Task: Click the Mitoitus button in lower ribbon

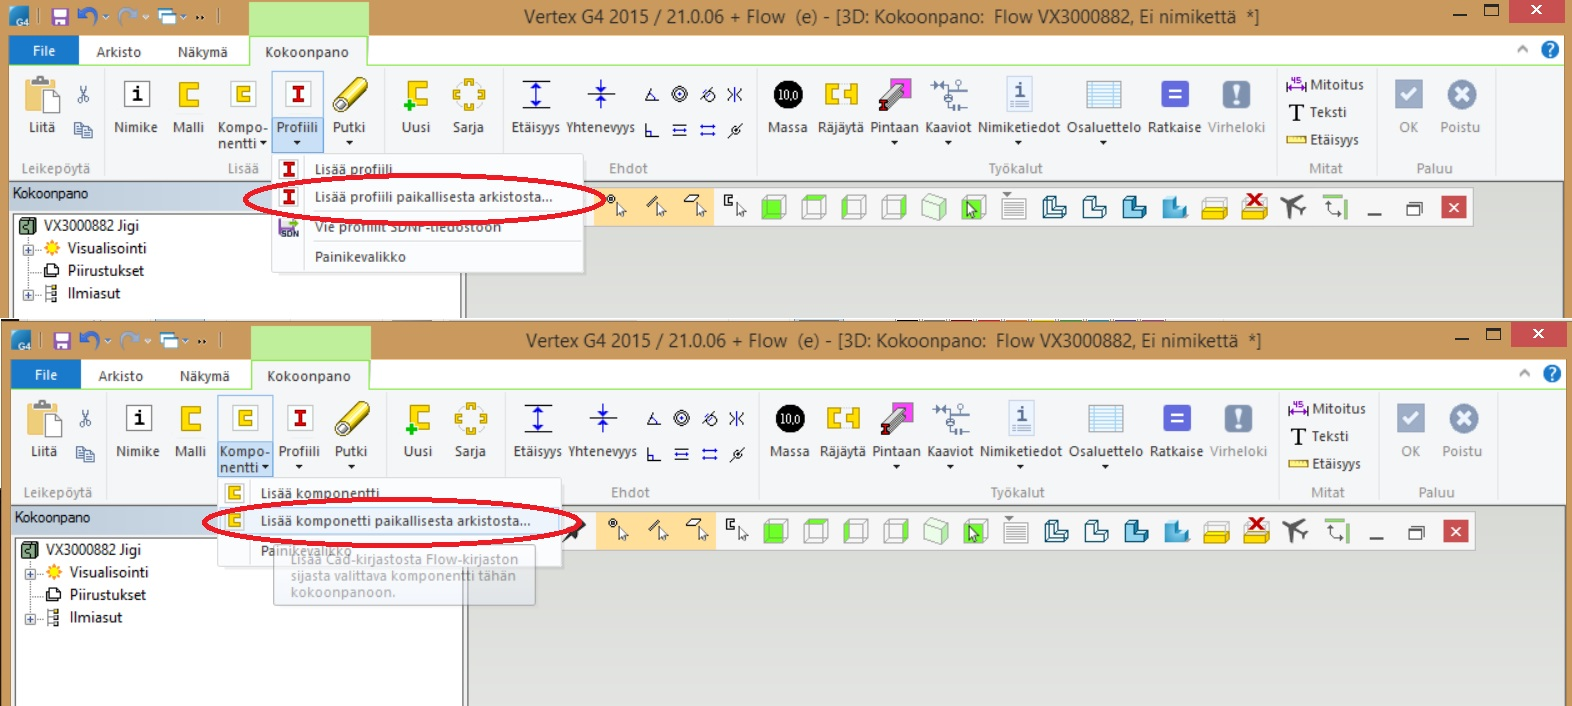Action: coord(1326,409)
